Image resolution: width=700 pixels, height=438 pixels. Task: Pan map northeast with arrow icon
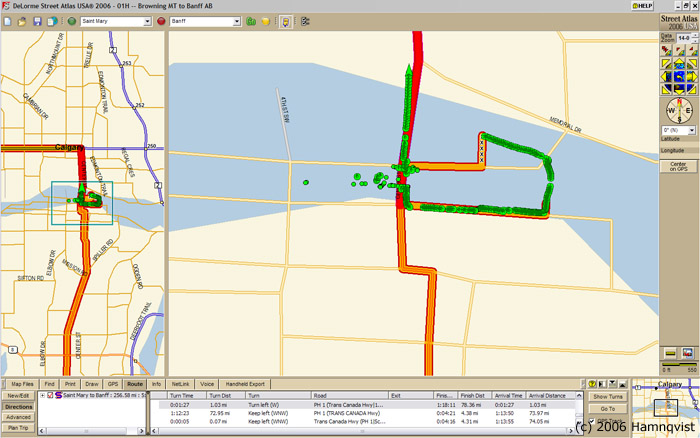tap(692, 64)
